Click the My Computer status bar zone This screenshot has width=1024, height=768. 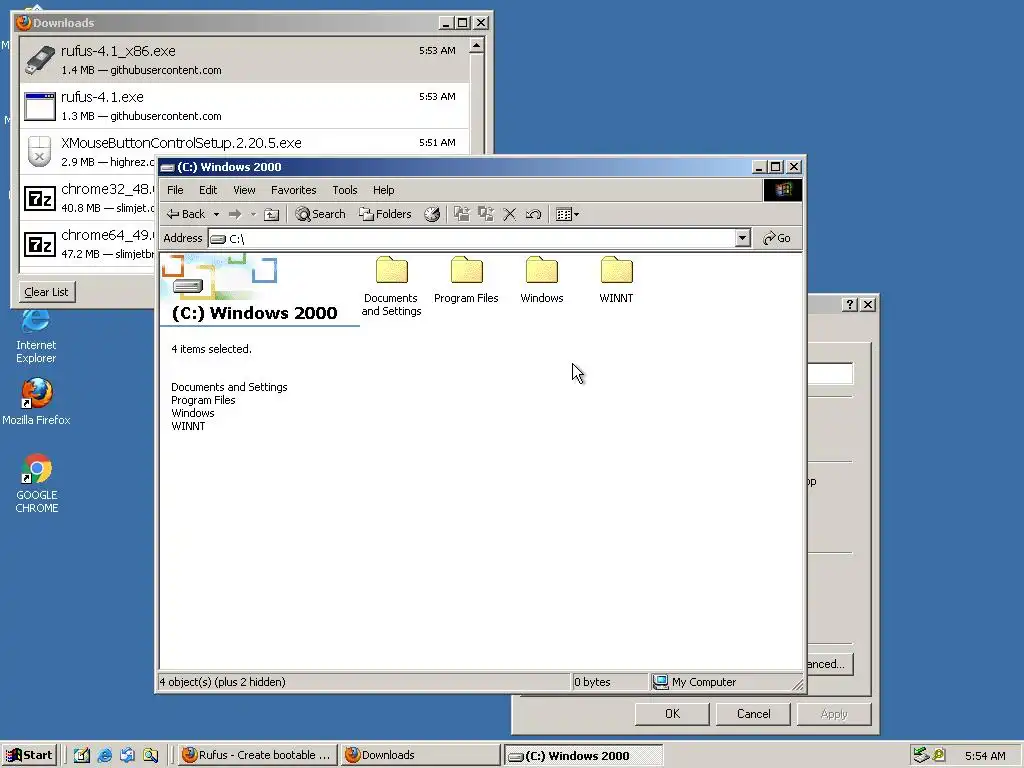pos(726,682)
